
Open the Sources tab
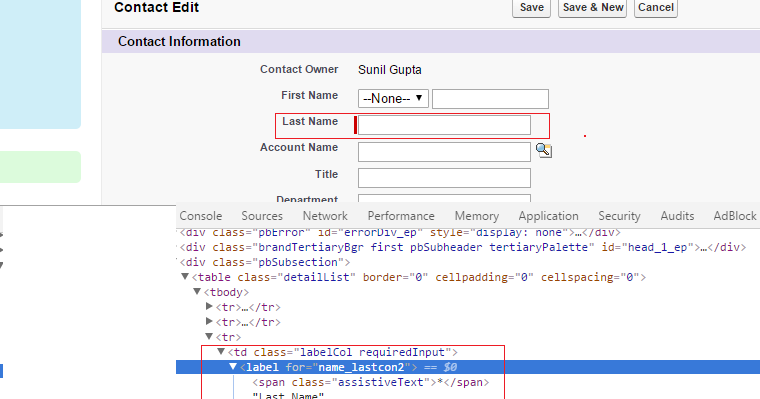pos(262,216)
